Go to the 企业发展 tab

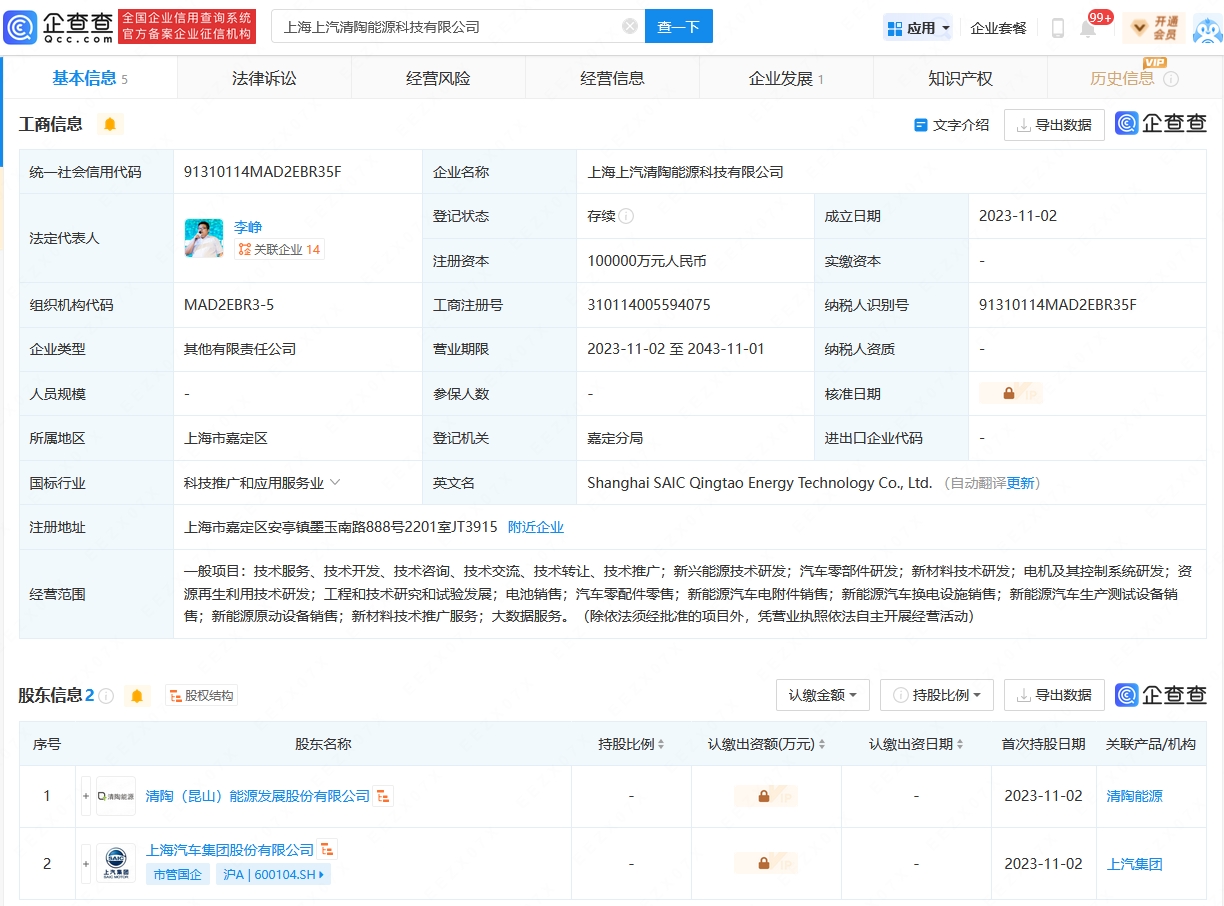(786, 78)
